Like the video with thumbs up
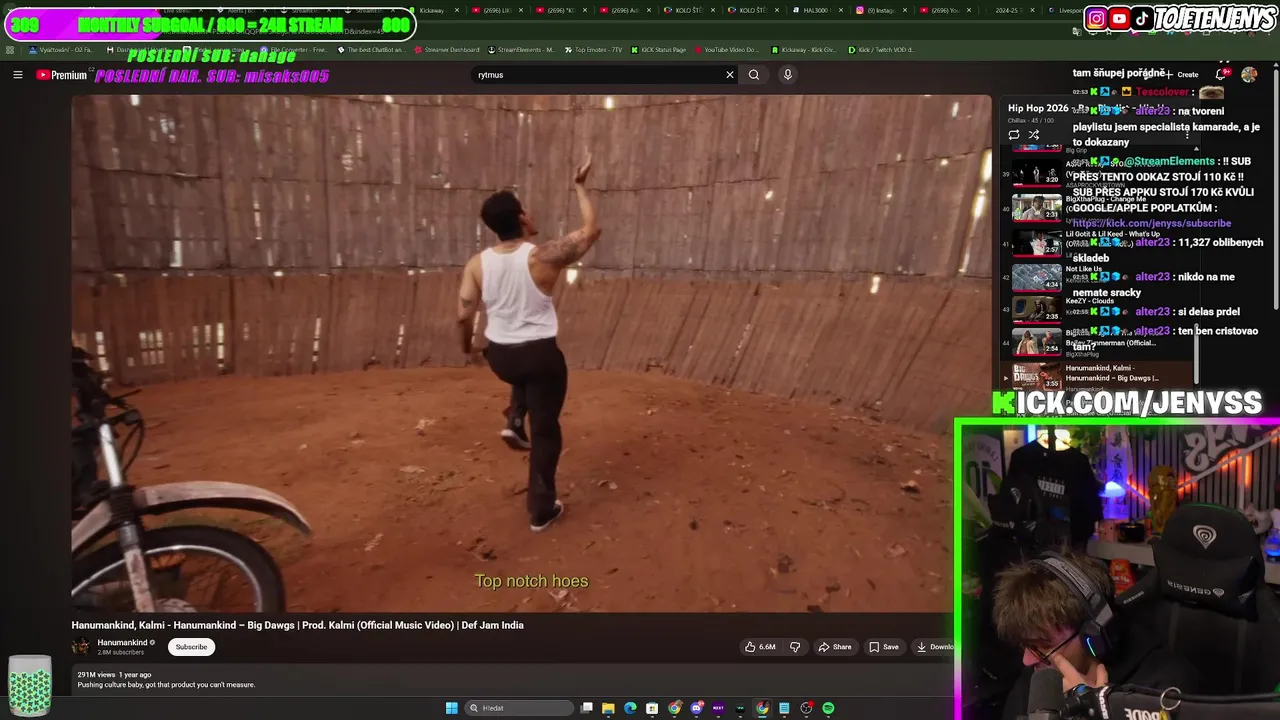 [x=760, y=647]
